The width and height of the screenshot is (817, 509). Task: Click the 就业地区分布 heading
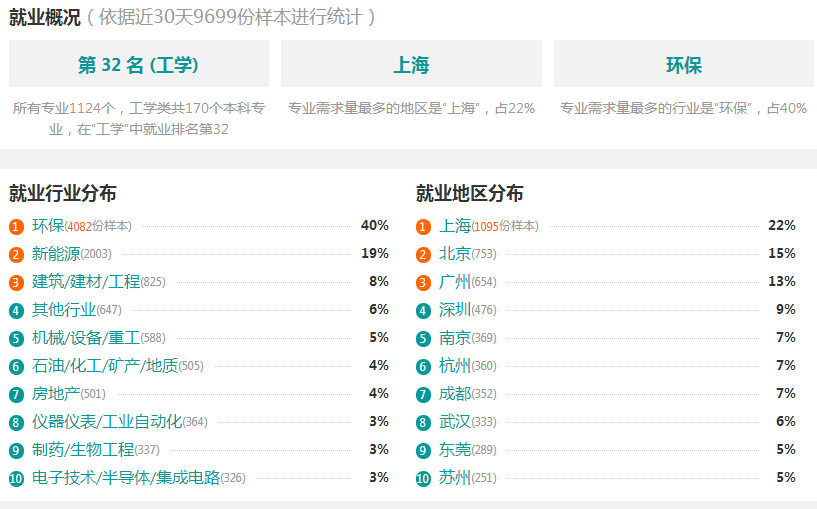[469, 193]
